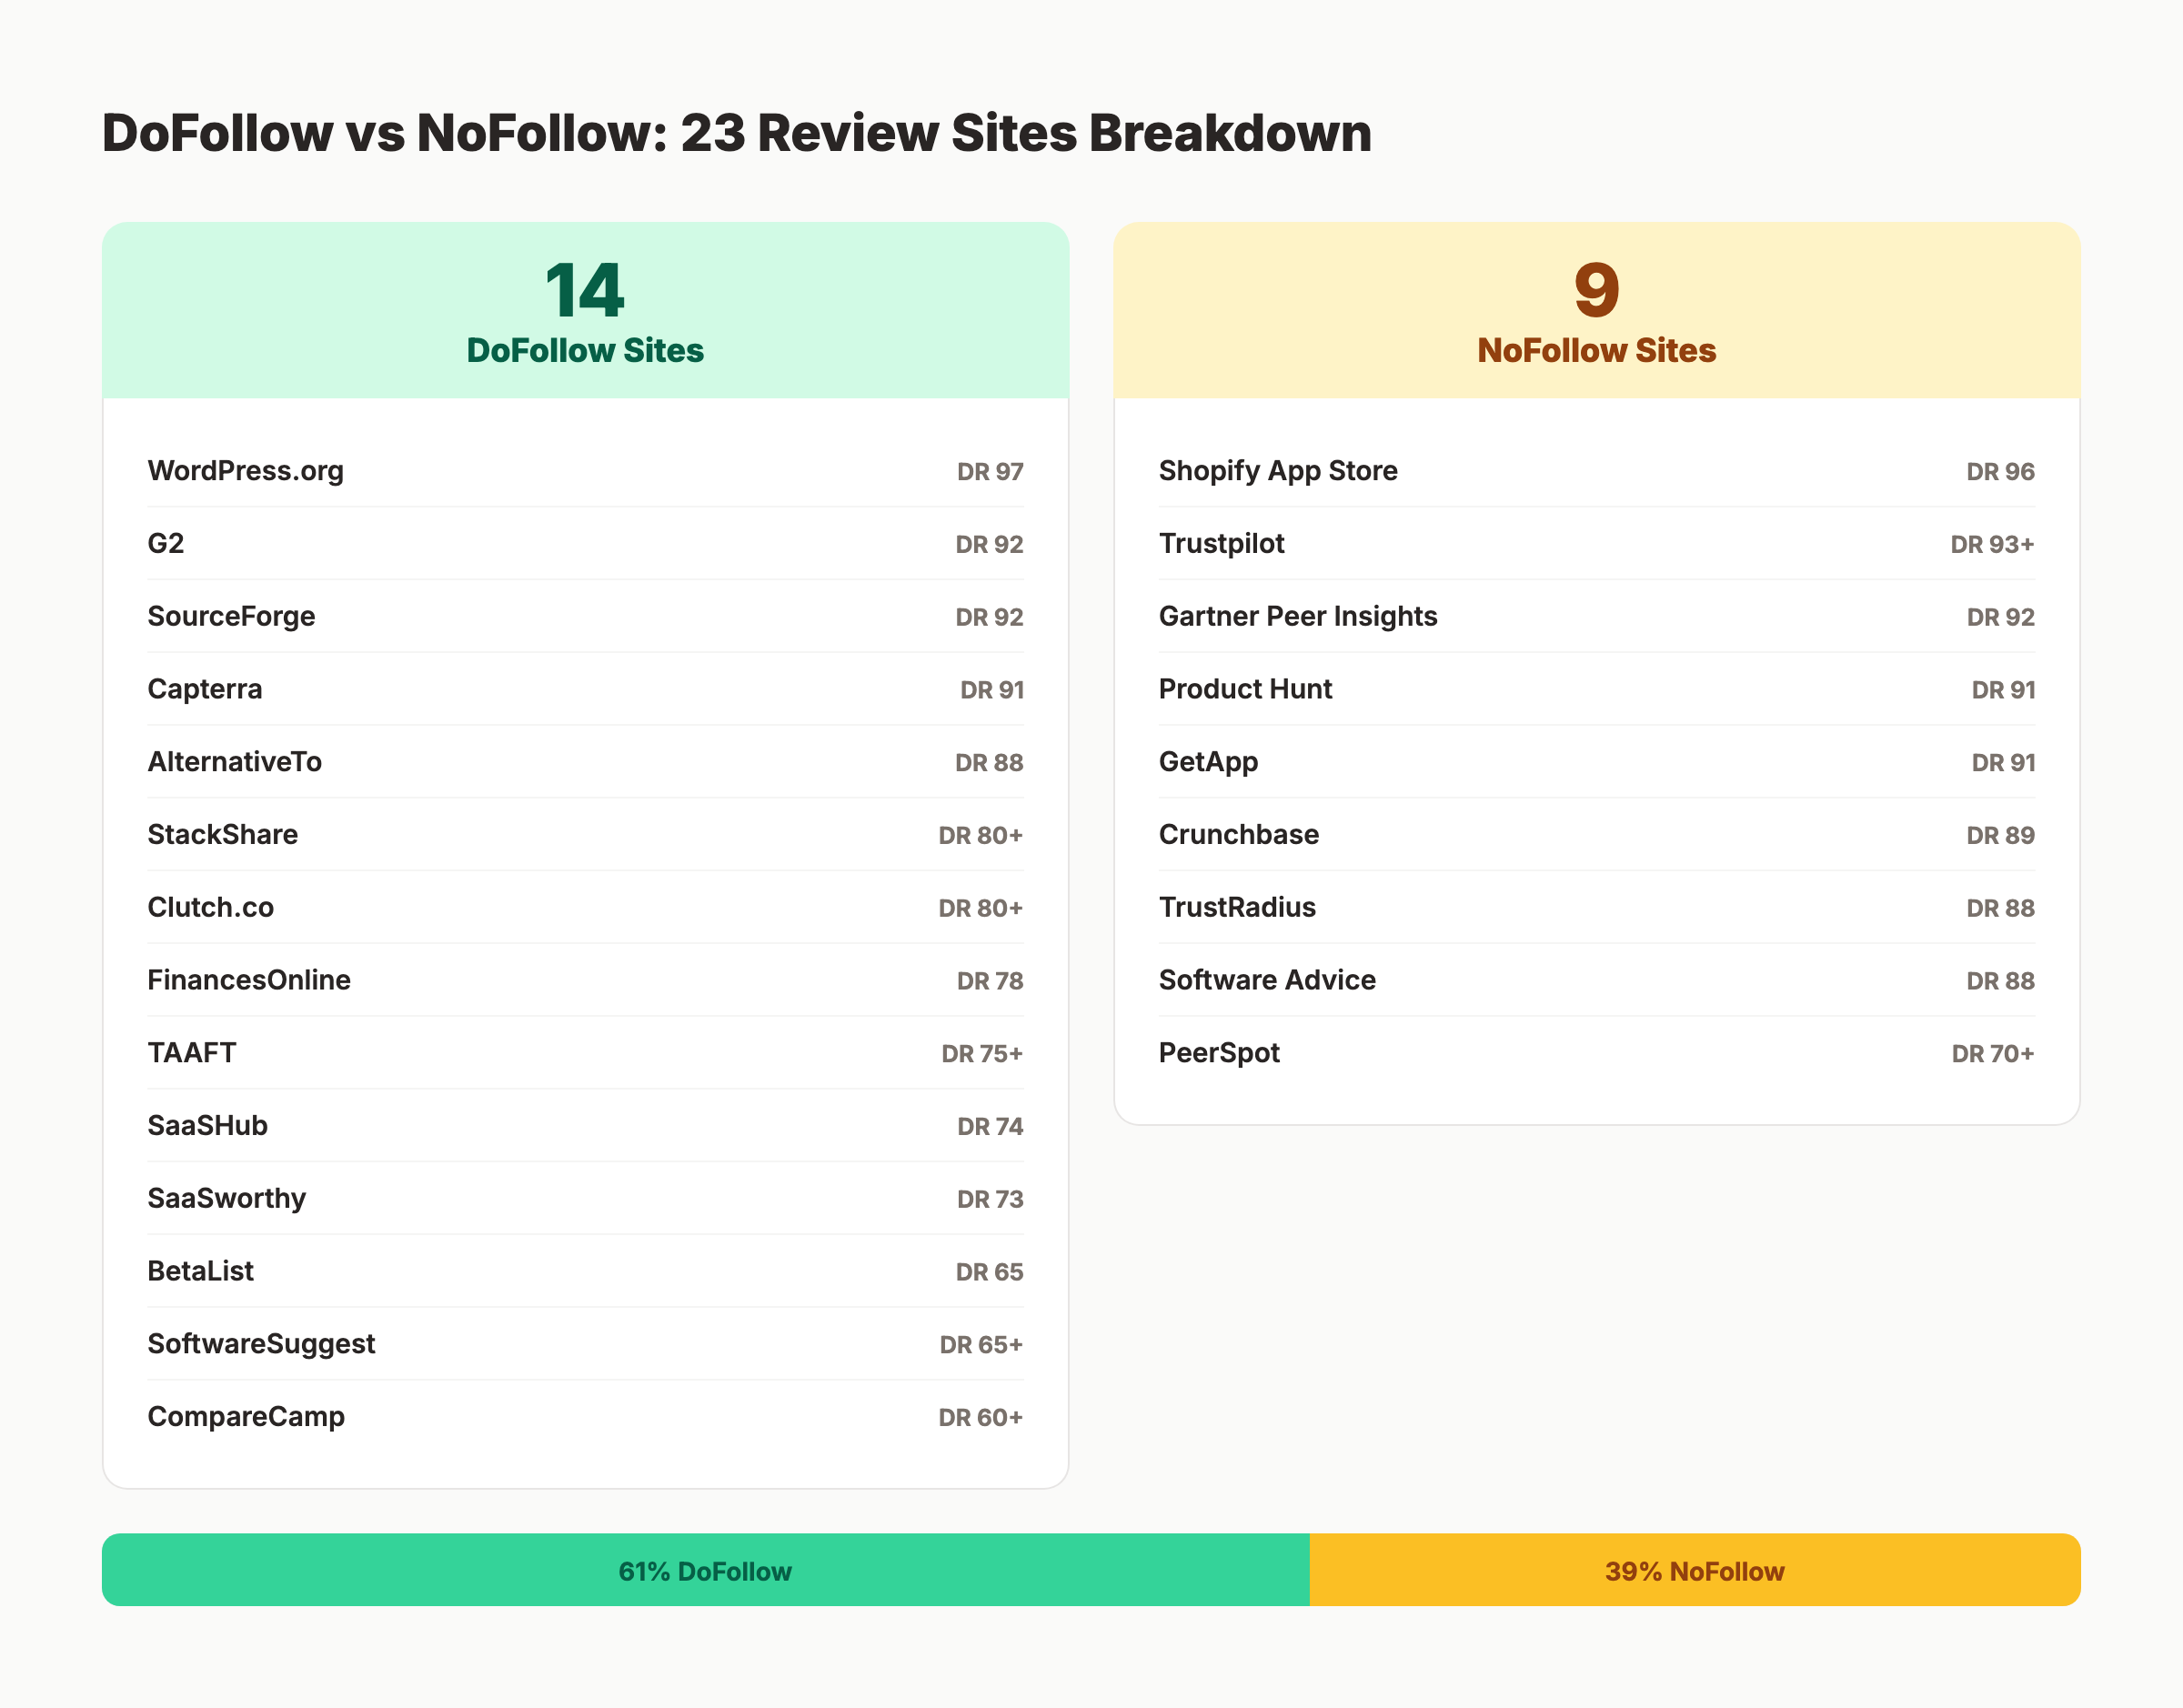Click the StackShare entry

(223, 834)
